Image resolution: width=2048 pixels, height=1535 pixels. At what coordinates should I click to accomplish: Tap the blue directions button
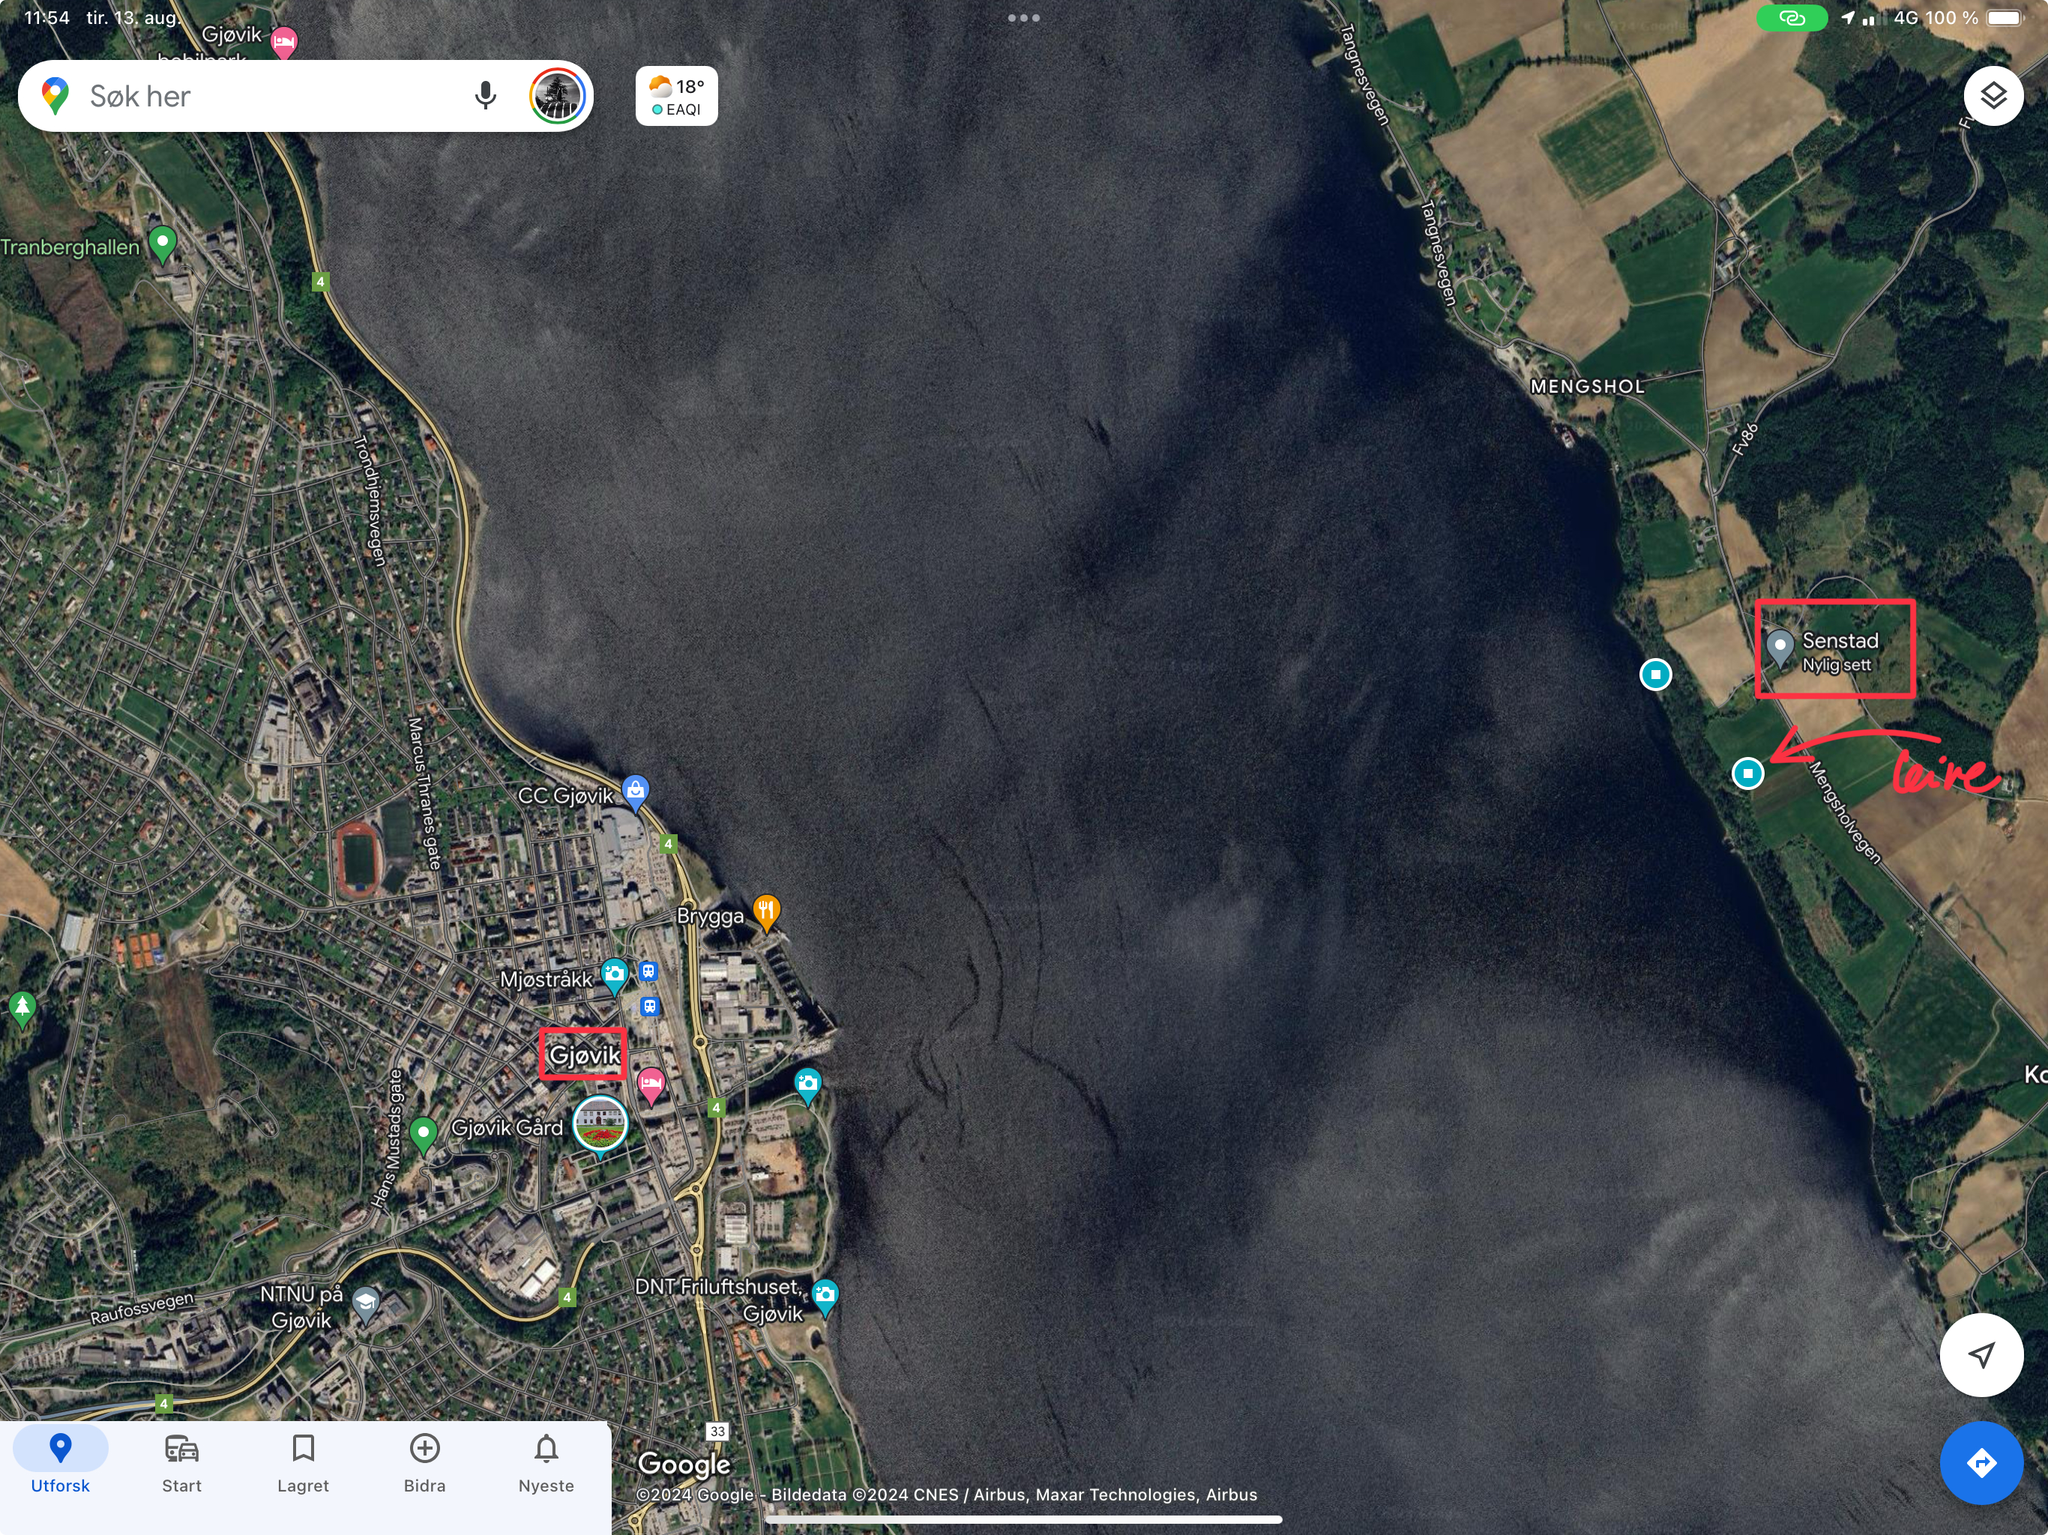[1981, 1463]
